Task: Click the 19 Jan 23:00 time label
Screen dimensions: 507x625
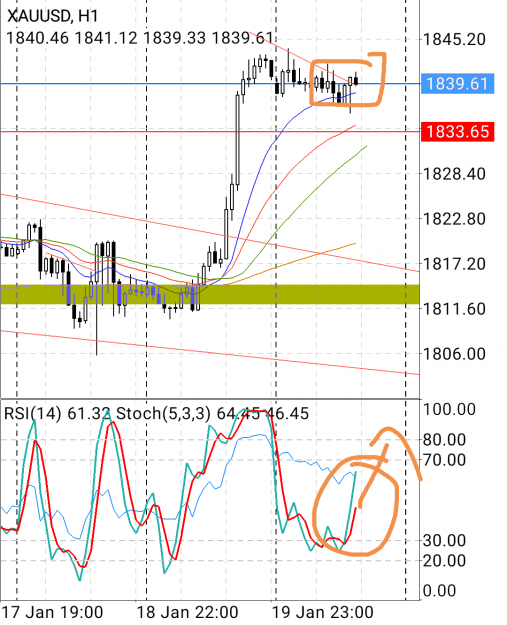Action: point(322,612)
